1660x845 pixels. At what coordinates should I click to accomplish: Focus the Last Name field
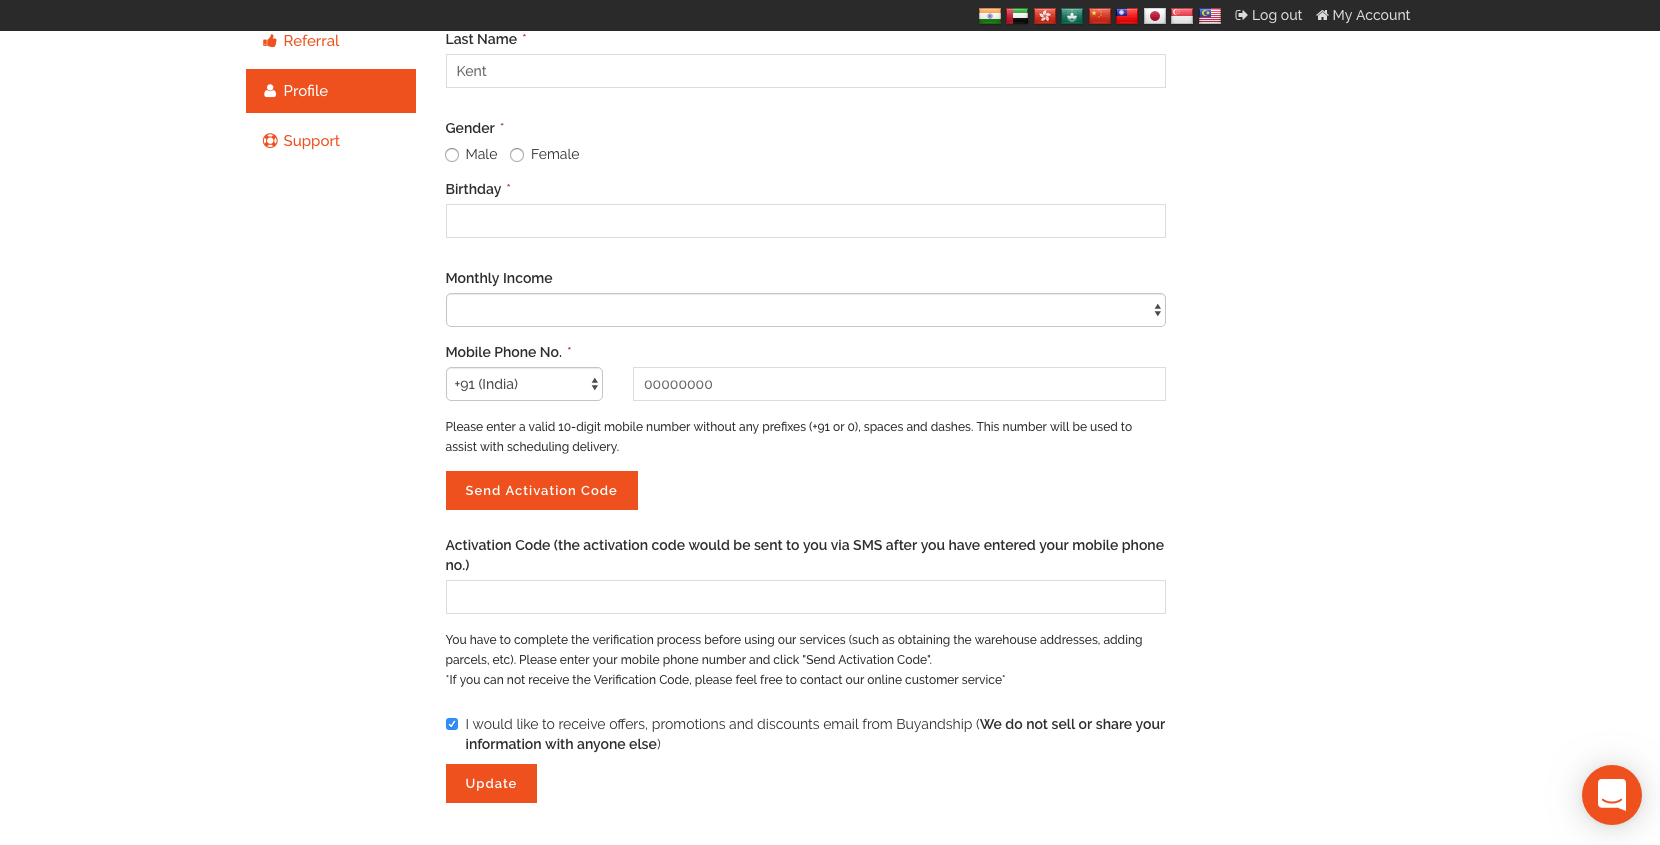click(x=806, y=71)
